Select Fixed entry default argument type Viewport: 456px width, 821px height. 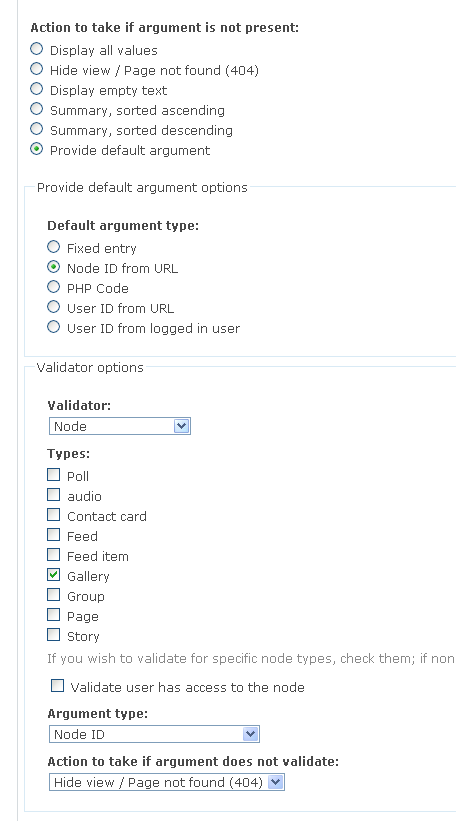53,247
